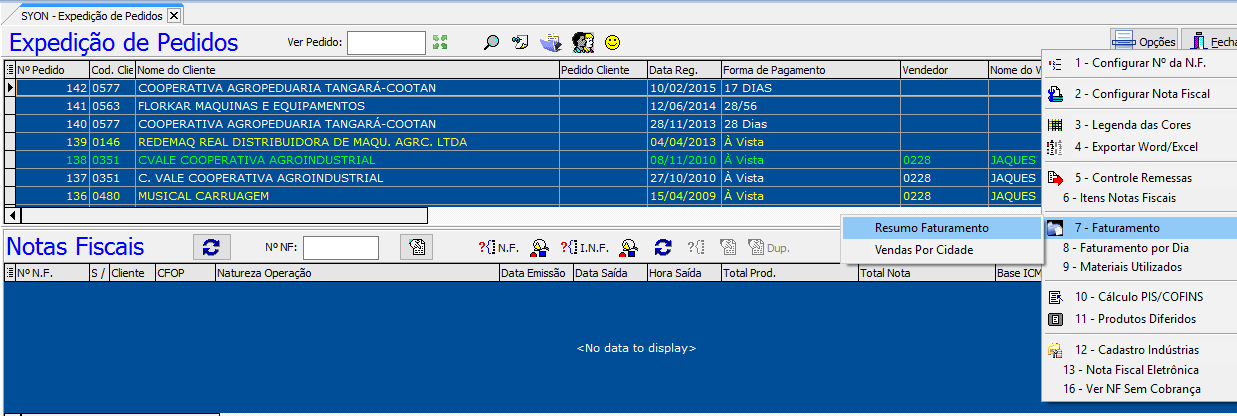
Task: Click the green expand arrows icon
Action: click(440, 42)
